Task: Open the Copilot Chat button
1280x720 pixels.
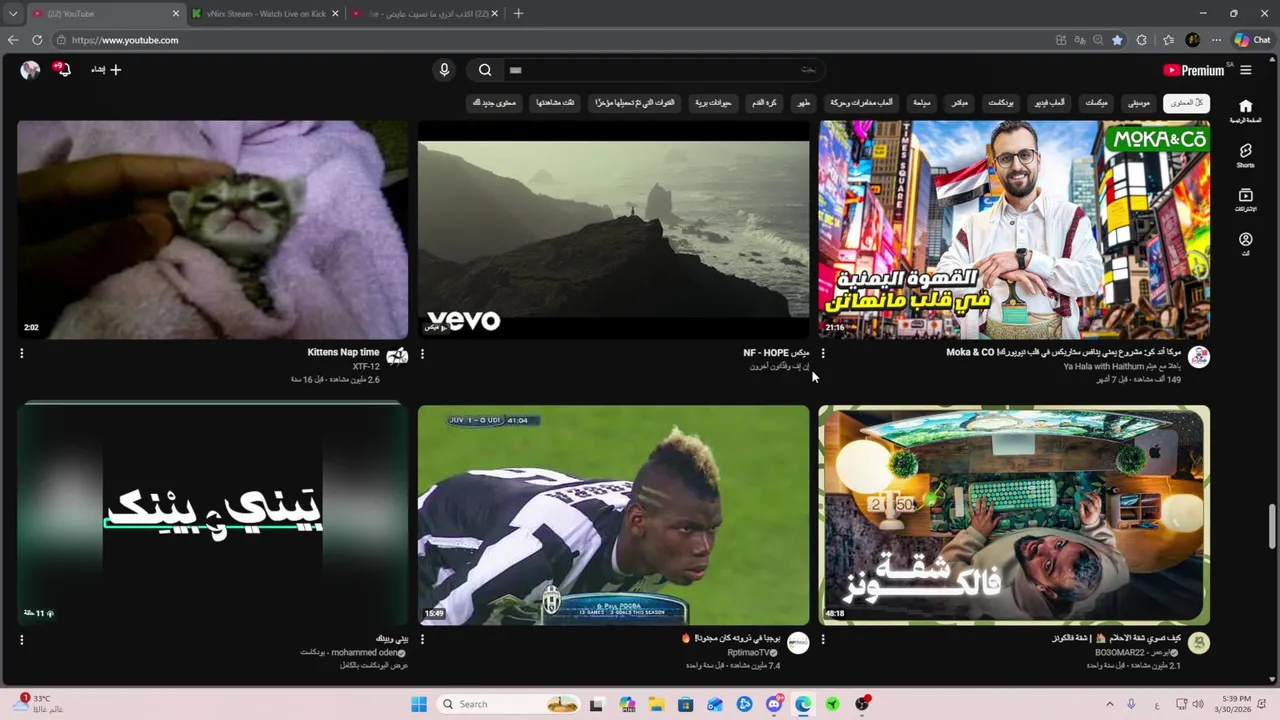Action: 1252,40
